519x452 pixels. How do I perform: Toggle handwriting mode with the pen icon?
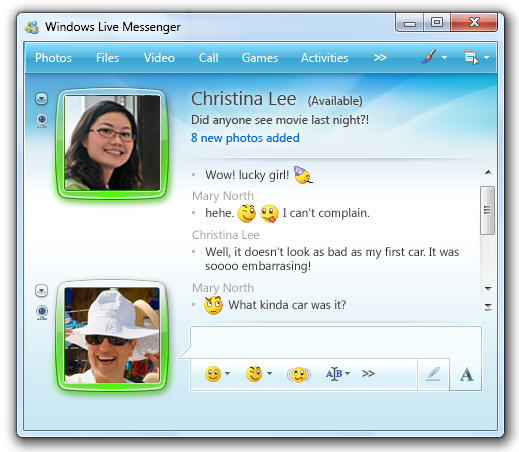433,374
